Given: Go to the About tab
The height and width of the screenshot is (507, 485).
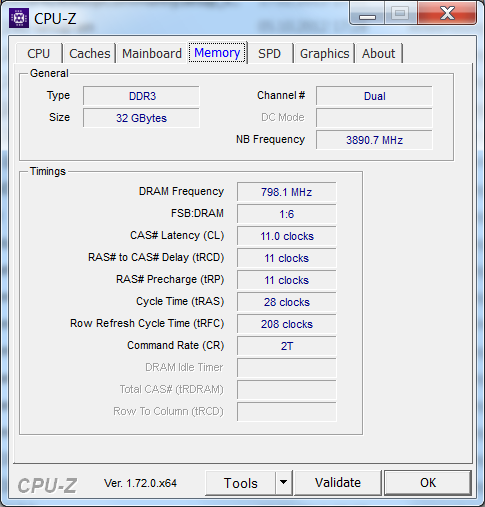Looking at the screenshot, I should [x=379, y=53].
